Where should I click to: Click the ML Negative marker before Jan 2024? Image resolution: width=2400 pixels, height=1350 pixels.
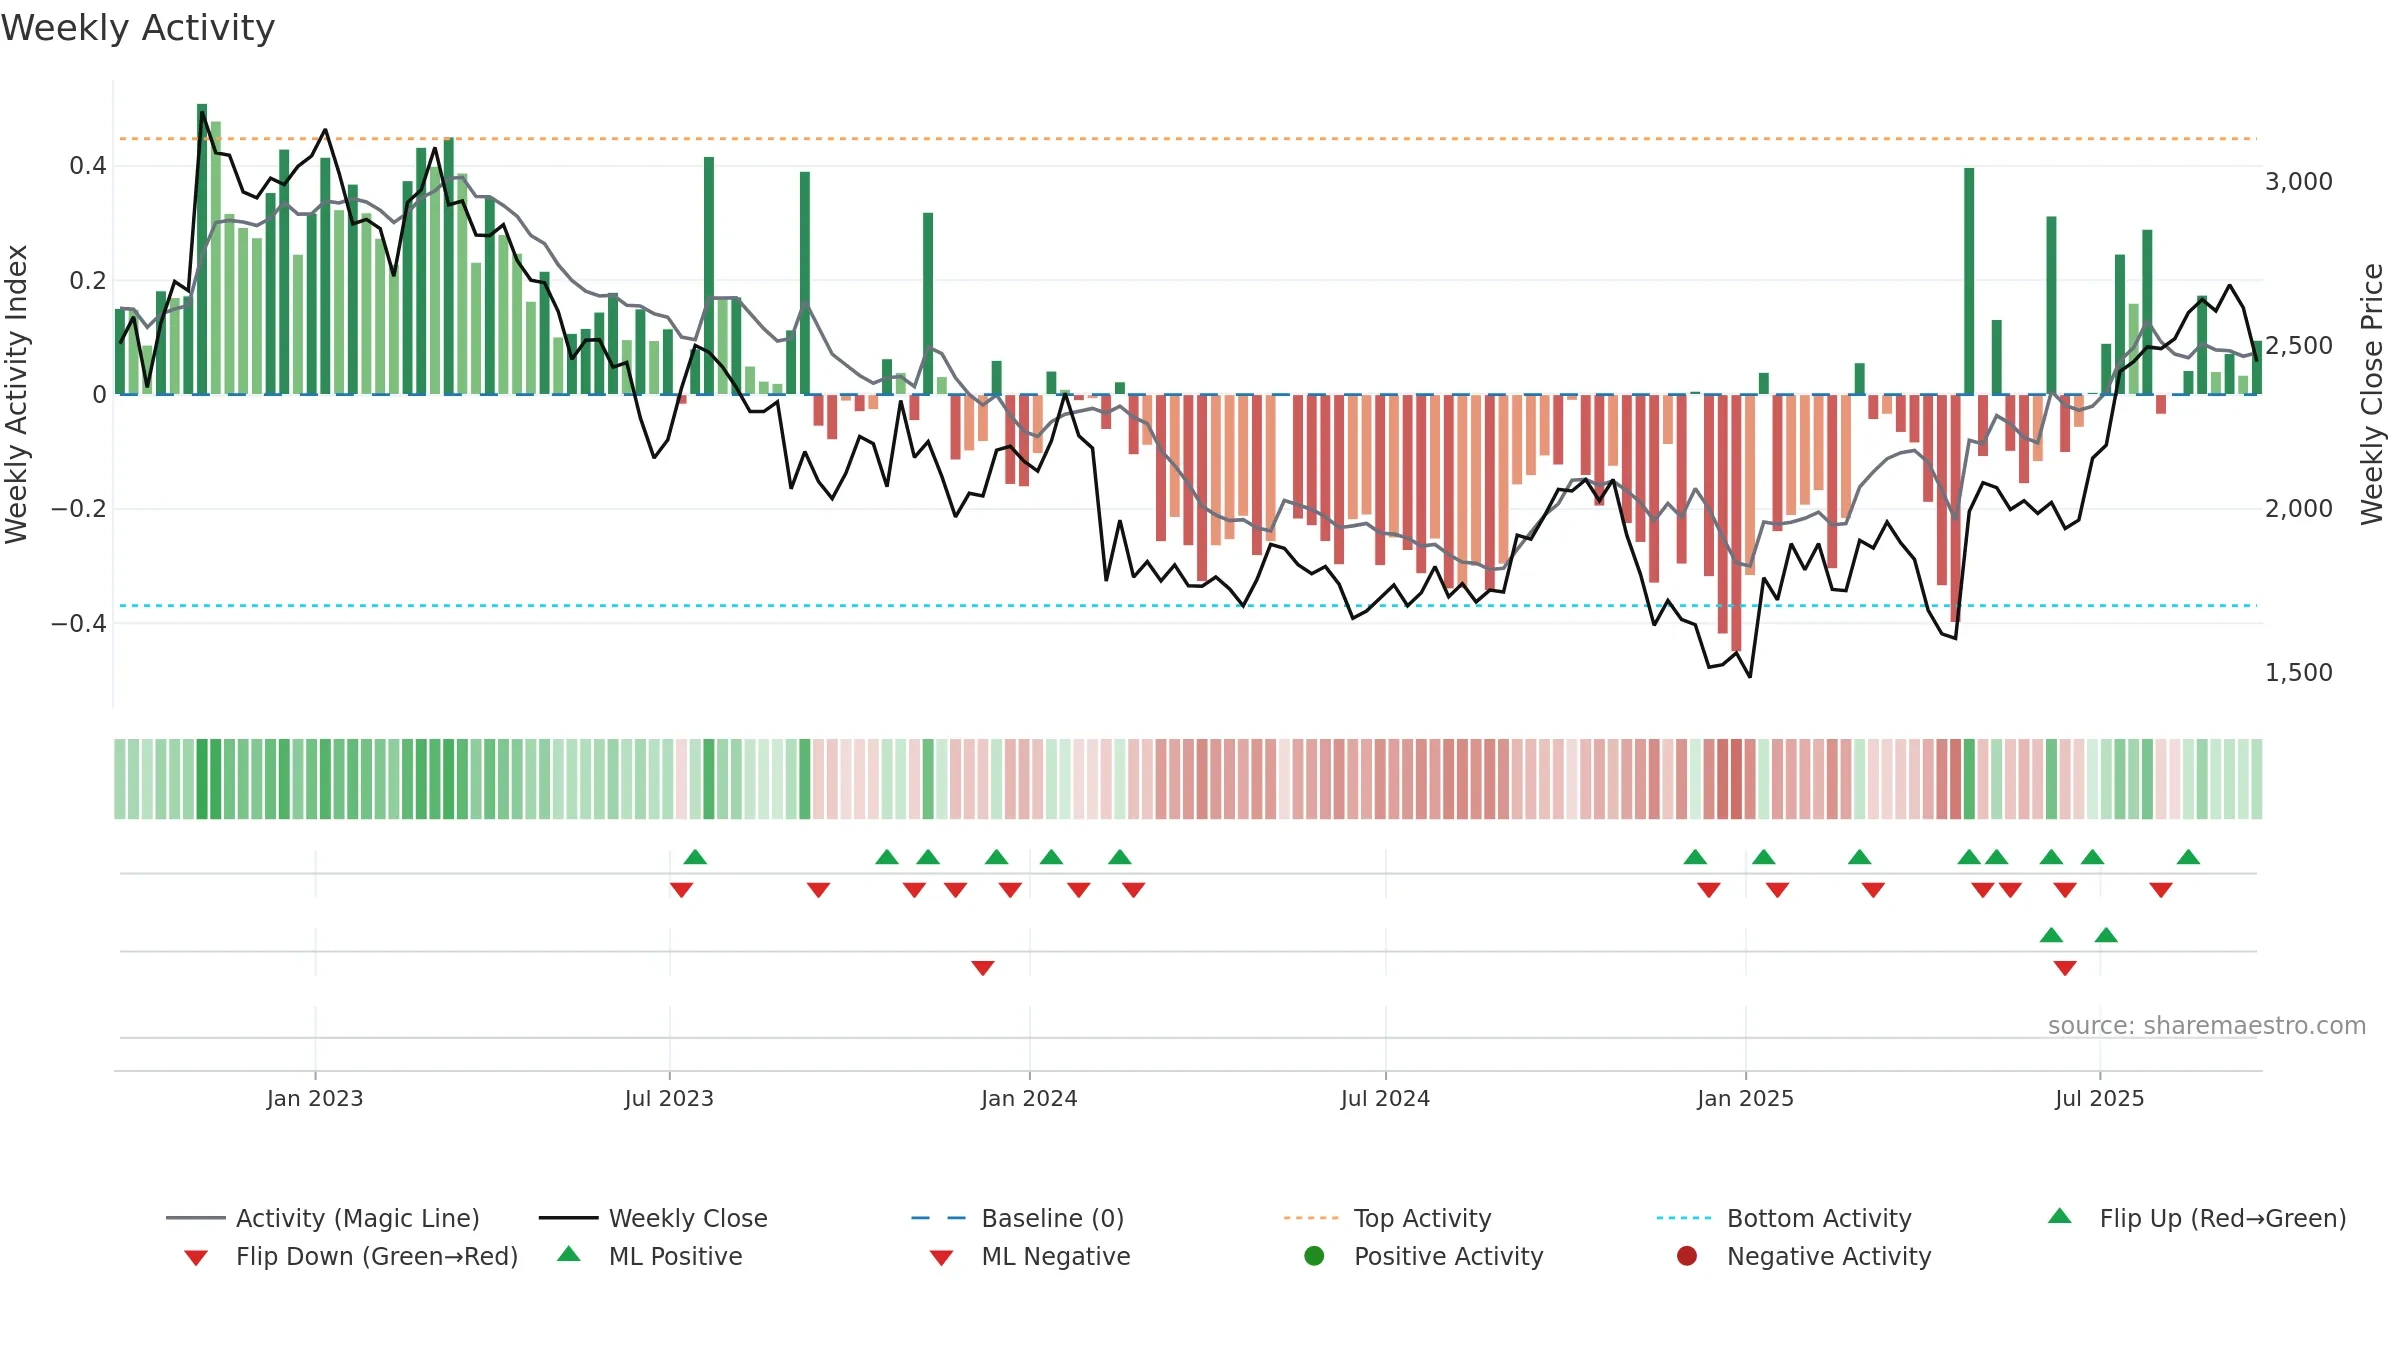point(983,968)
